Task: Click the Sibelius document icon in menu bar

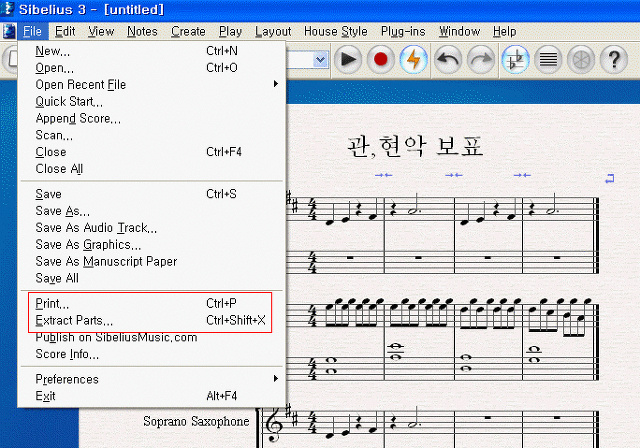Action: point(9,31)
